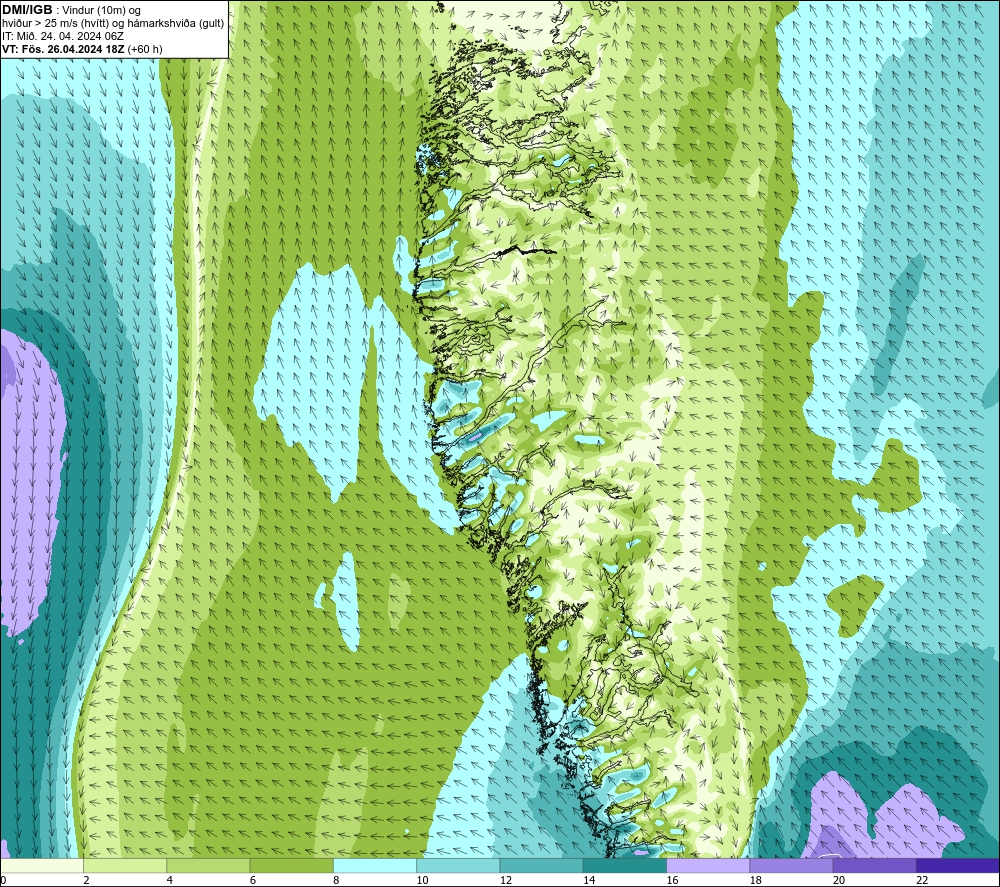This screenshot has width=1000, height=887.
Task: Click the 2–4 m/s light green swatch
Action: tap(125, 866)
